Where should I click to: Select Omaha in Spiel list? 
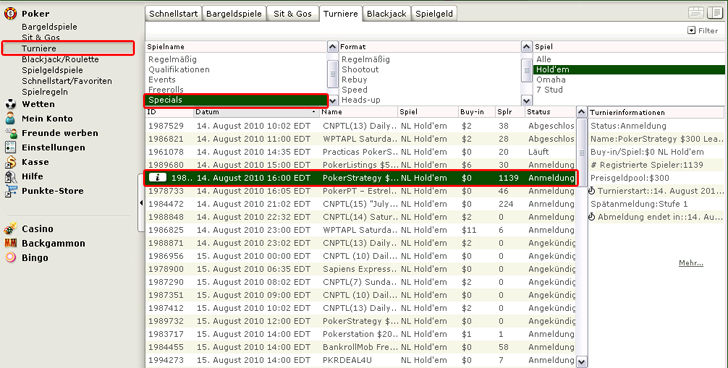pos(629,80)
